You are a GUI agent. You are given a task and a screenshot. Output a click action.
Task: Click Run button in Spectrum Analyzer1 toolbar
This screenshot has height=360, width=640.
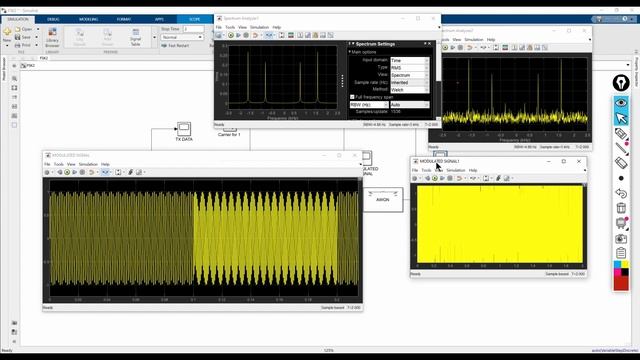[x=231, y=36]
